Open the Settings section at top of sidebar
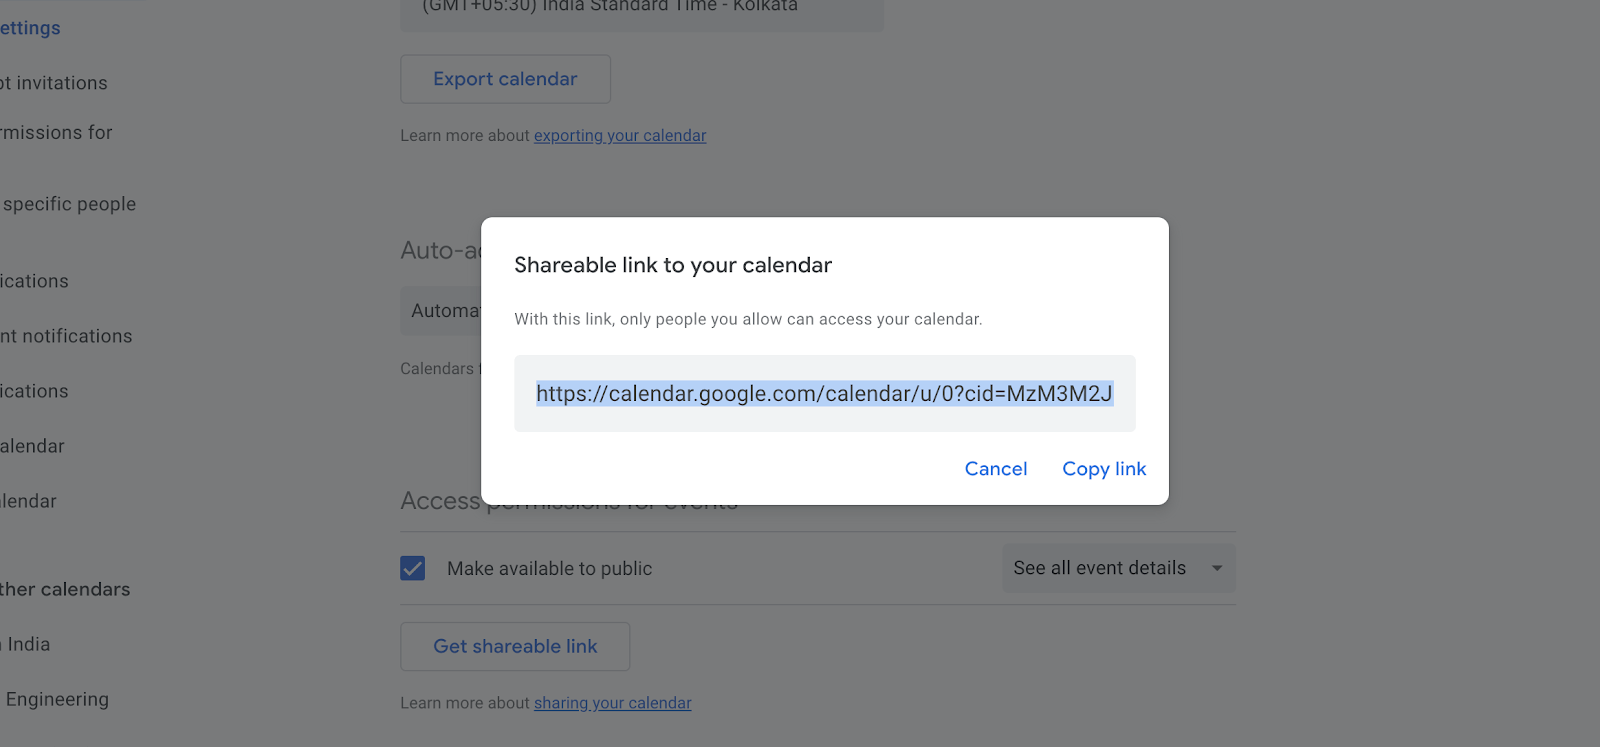Screen dimensions: 1600x747 click(30, 27)
